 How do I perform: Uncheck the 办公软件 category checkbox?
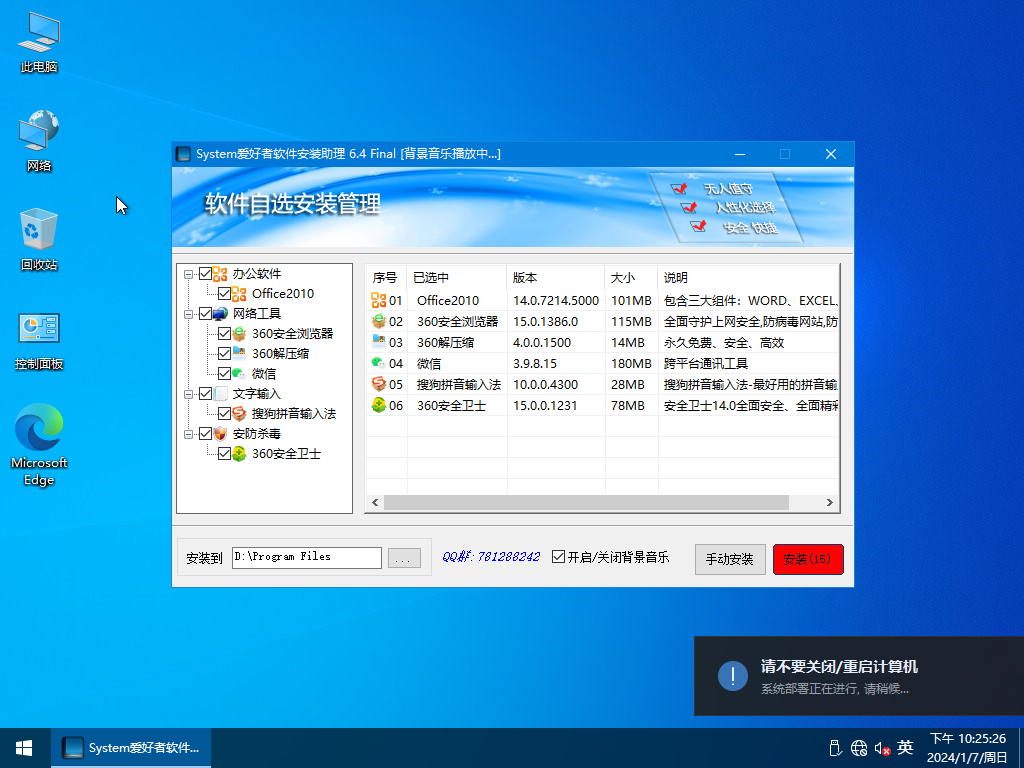tap(205, 274)
